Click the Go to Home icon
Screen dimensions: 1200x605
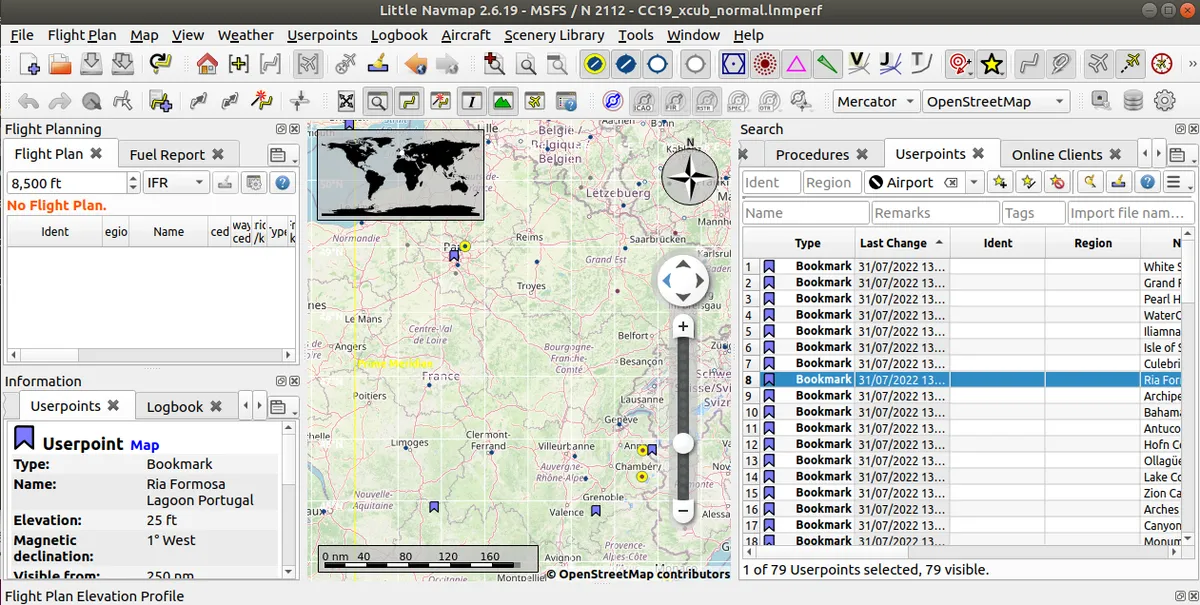click(207, 65)
